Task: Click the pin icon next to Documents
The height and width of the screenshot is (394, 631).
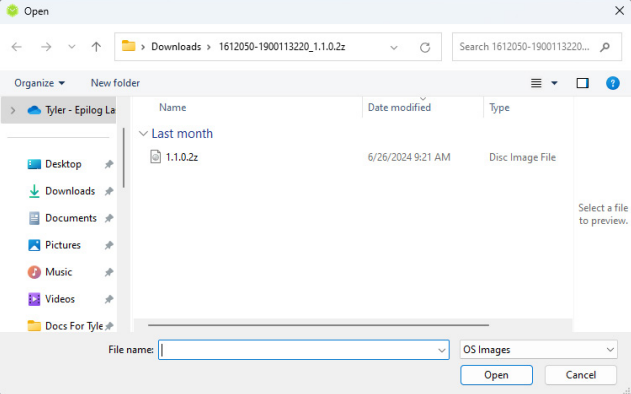Action: (109, 218)
